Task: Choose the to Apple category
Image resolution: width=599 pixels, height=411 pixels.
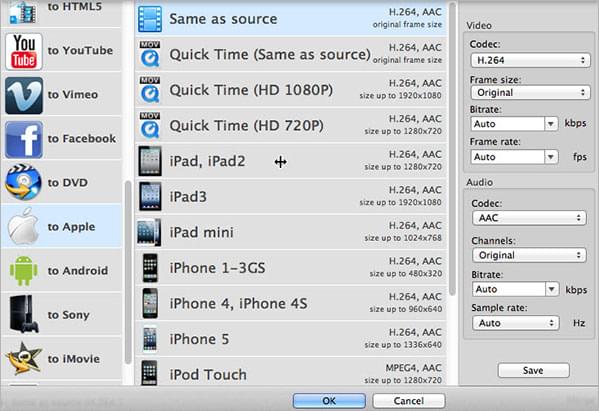Action: coord(61,227)
